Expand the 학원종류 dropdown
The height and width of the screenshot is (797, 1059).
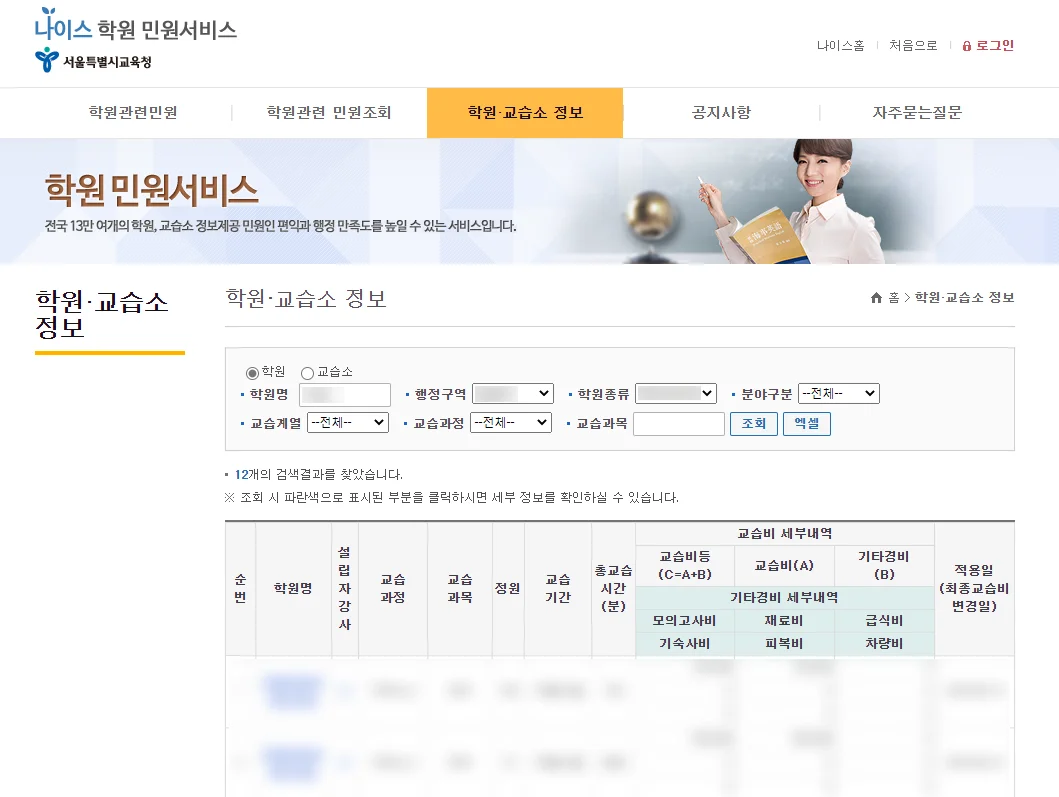676,394
